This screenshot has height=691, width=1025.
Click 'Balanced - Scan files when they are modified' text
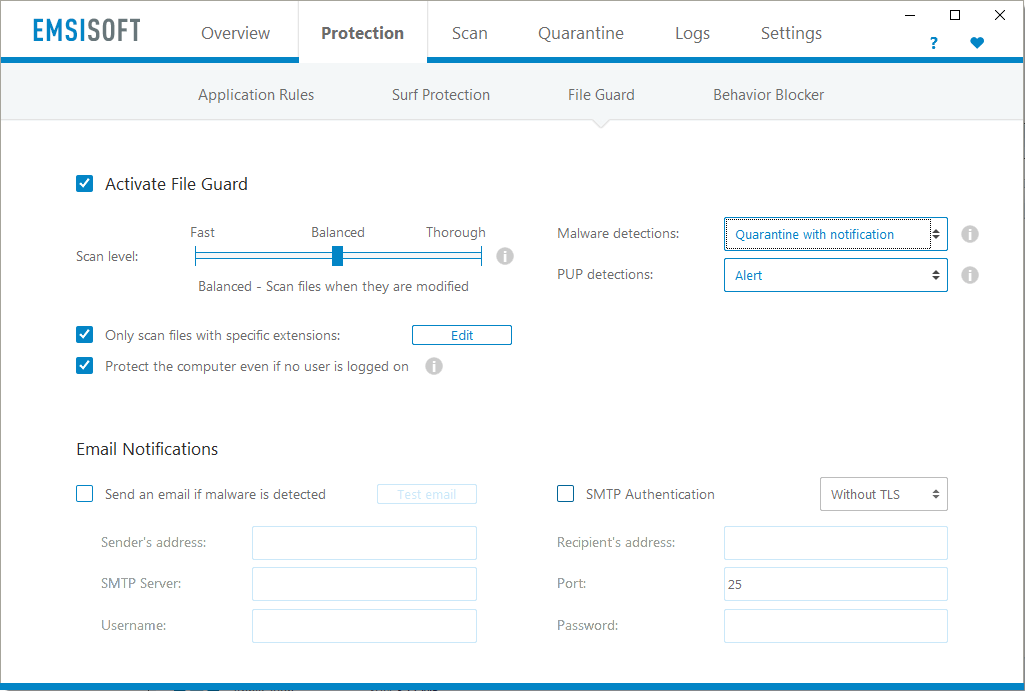333,286
